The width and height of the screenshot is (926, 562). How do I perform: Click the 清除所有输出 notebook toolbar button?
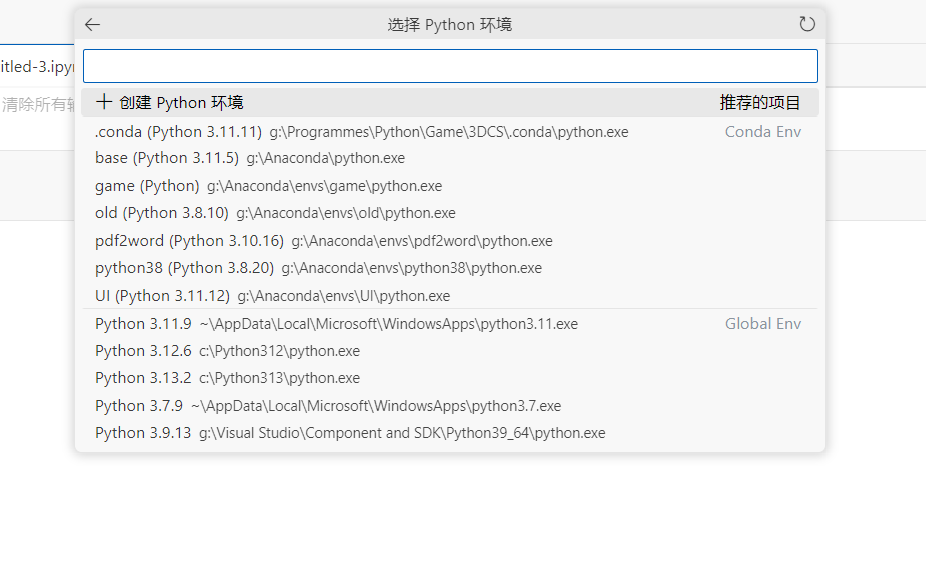tap(39, 105)
